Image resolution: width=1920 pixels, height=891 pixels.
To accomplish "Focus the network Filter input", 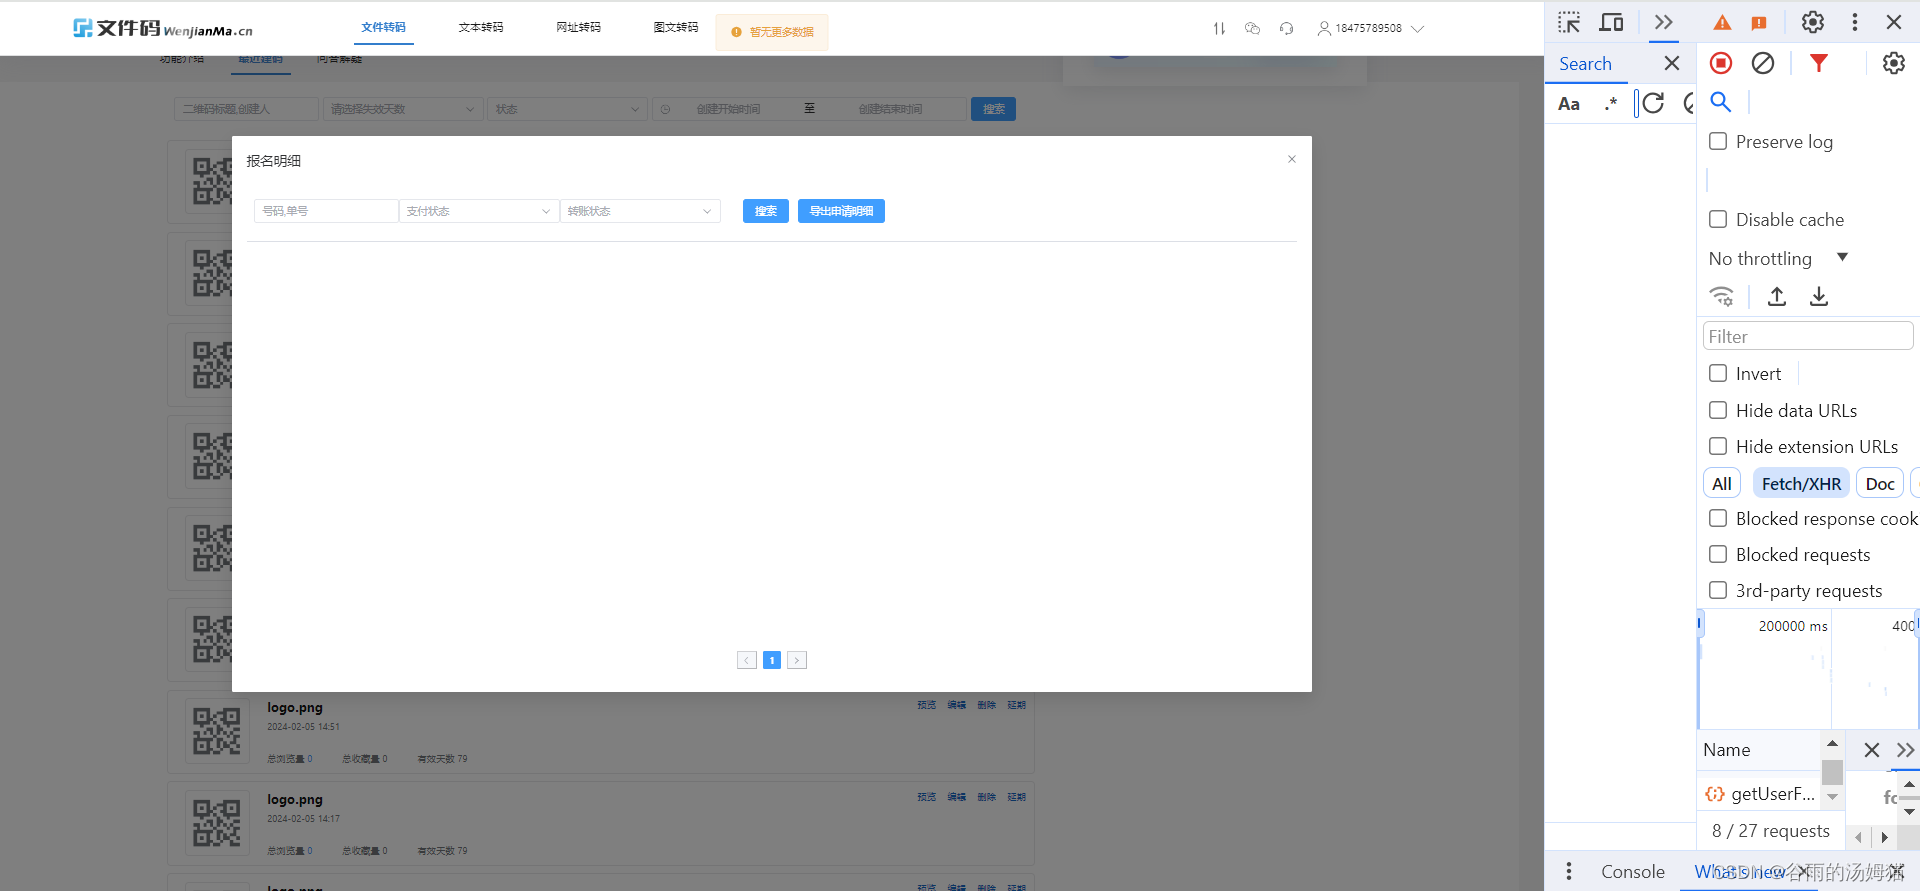I will pos(1808,336).
